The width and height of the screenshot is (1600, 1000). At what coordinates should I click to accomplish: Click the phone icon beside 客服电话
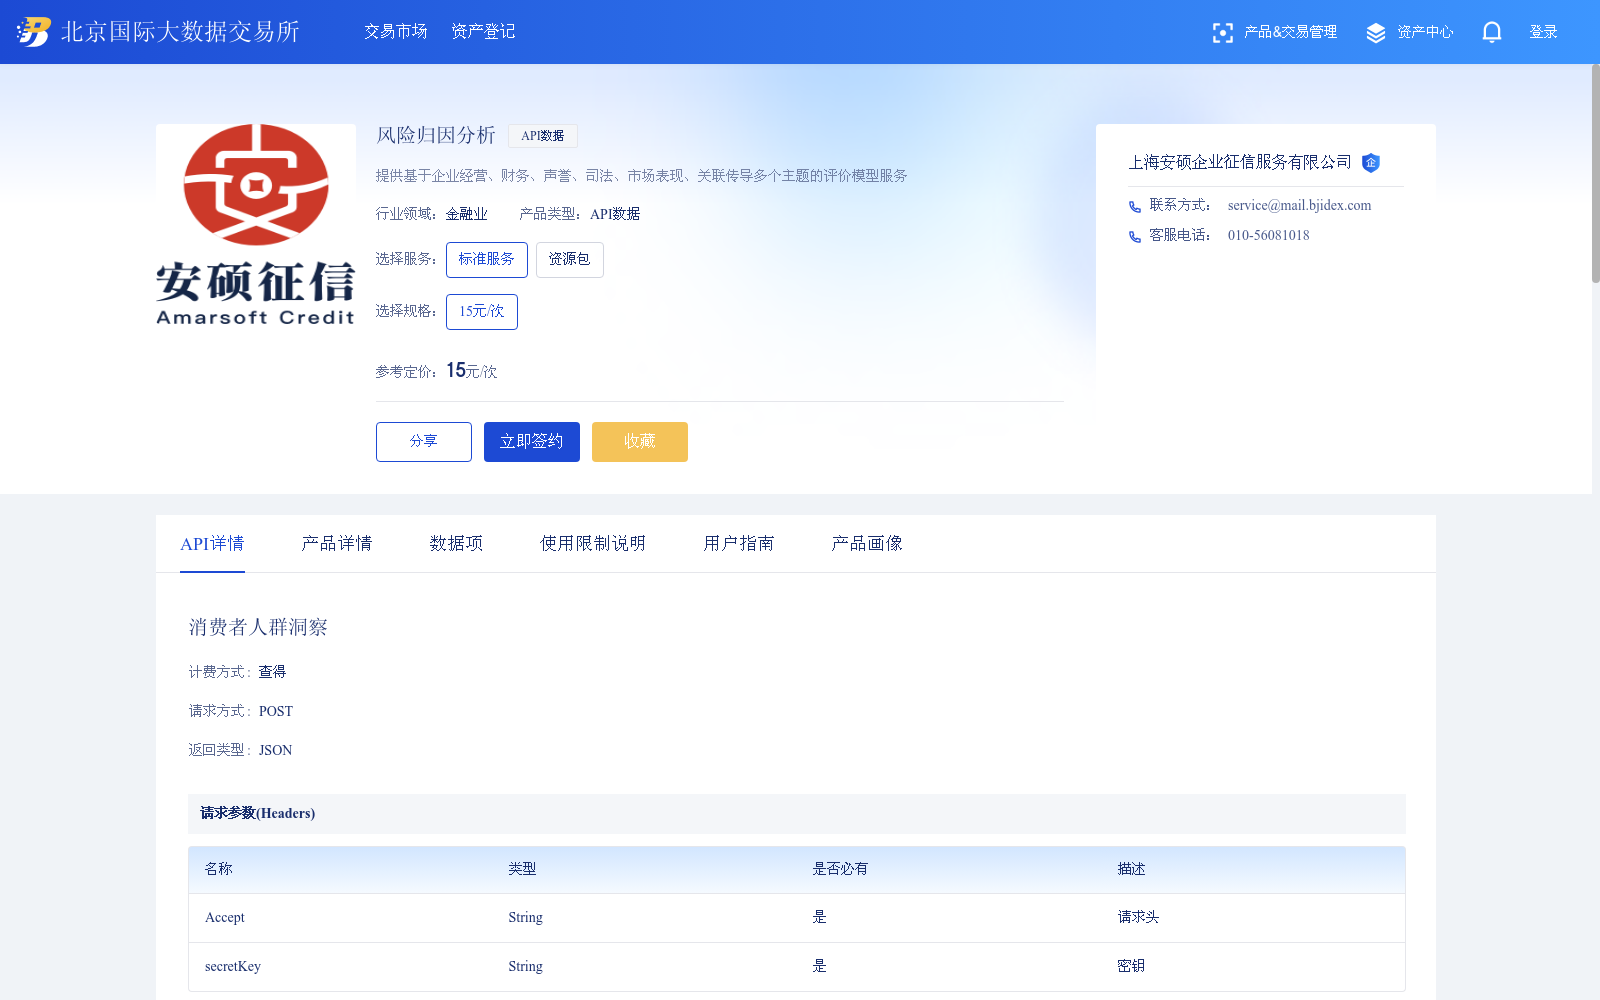1135,237
